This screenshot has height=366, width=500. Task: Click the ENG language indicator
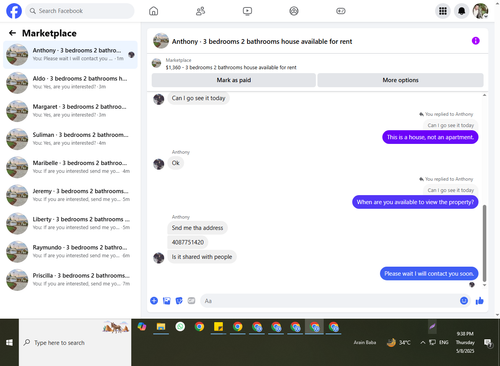444,342
